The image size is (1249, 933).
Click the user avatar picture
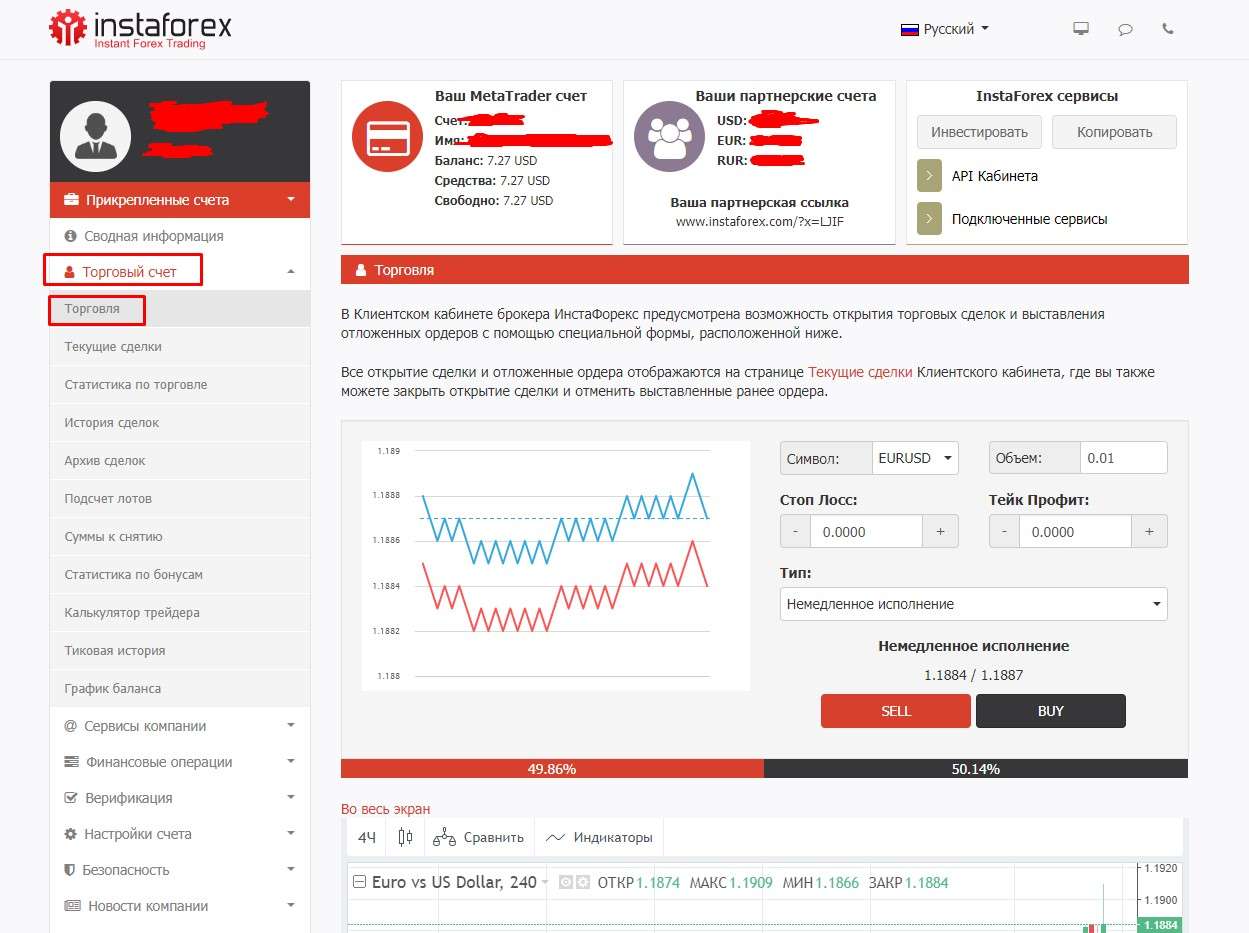pyautogui.click(x=96, y=136)
